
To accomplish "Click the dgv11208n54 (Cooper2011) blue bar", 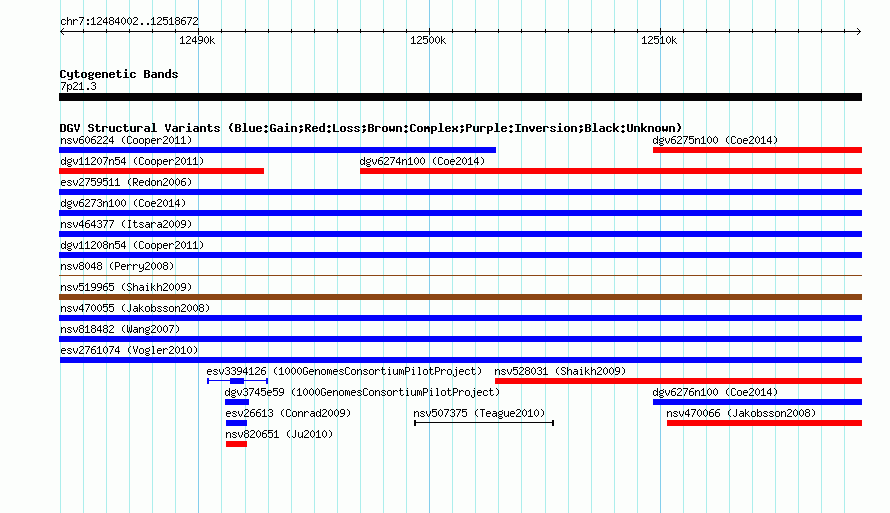I will pyautogui.click(x=460, y=255).
